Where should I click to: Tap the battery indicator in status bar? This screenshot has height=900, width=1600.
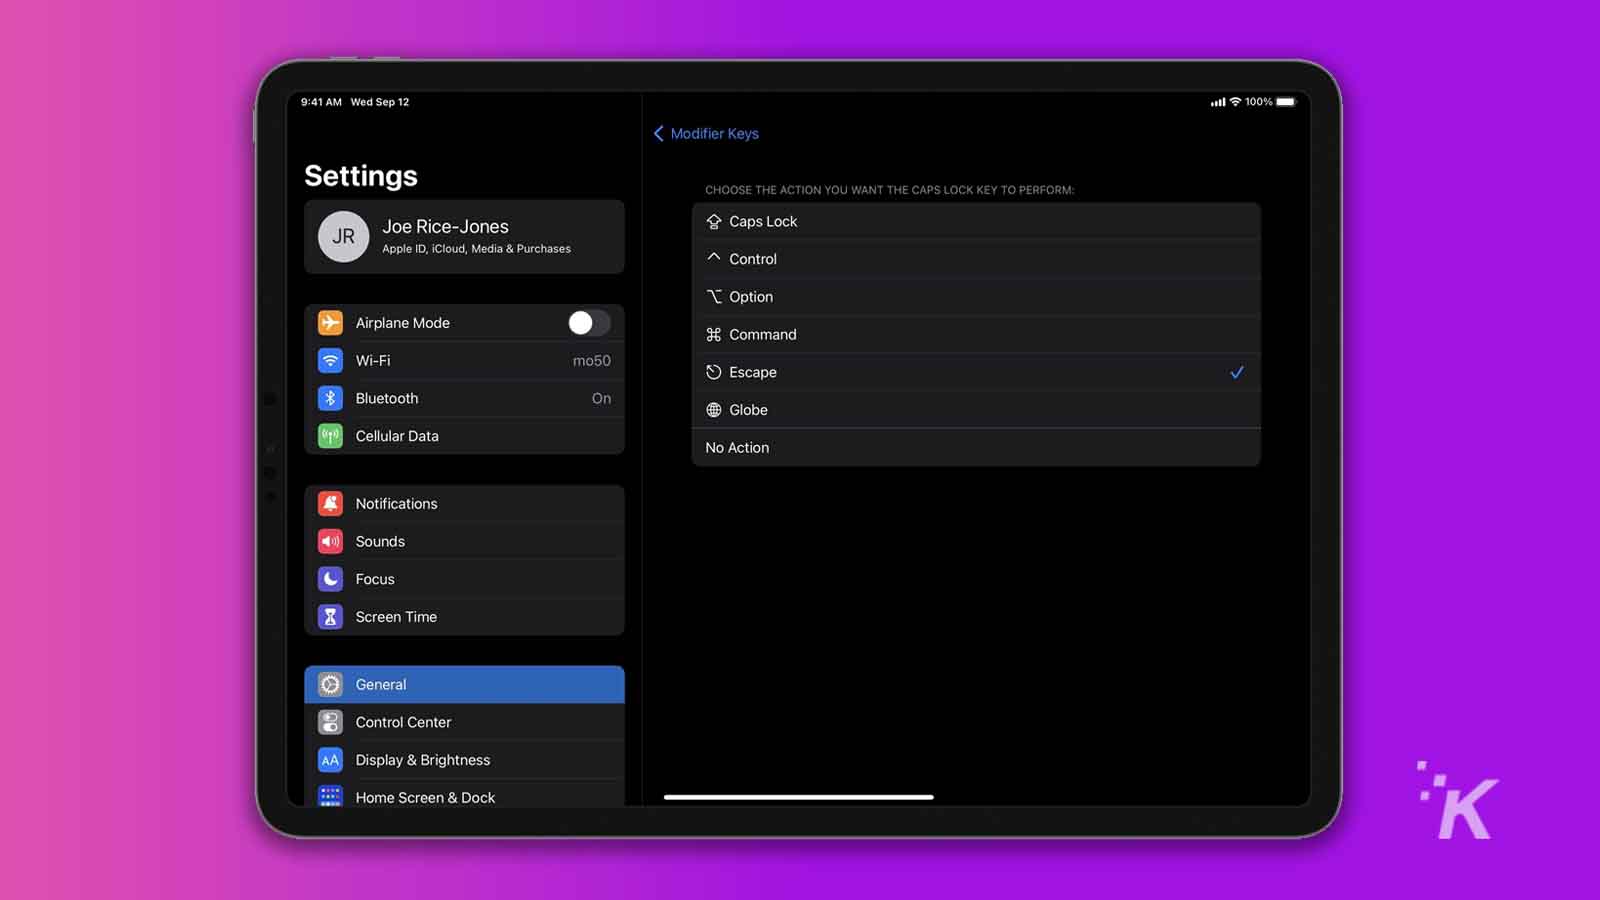click(x=1286, y=102)
